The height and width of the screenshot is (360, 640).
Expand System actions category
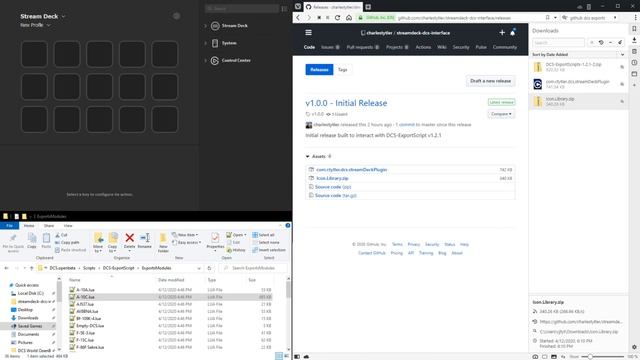206,43
